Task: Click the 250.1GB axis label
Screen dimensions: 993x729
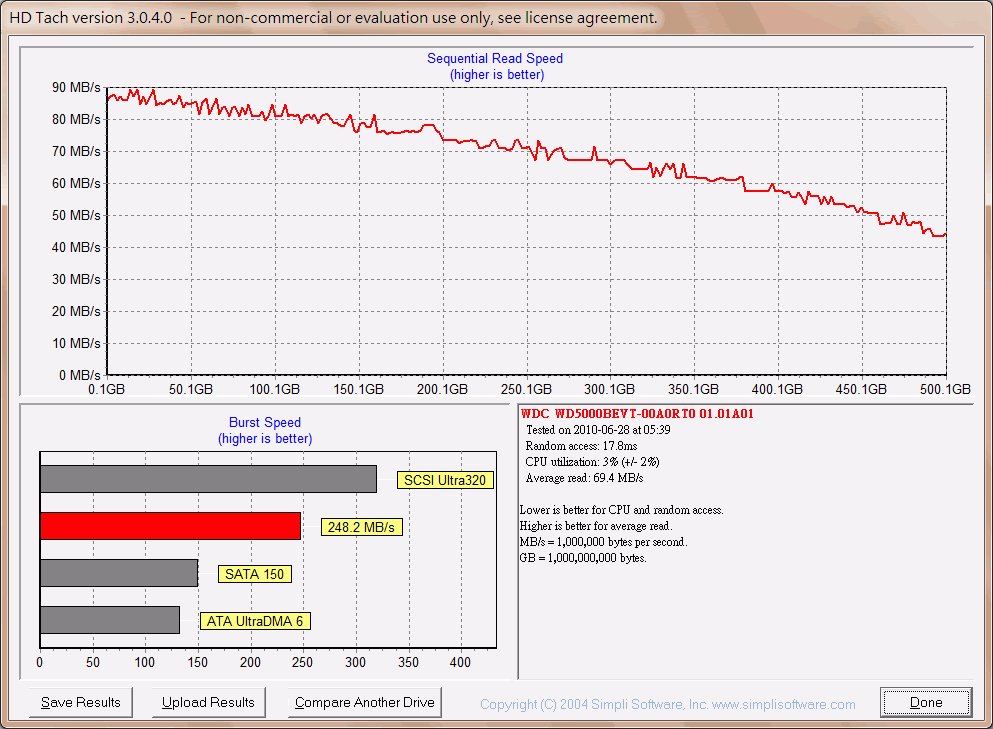Action: pos(526,390)
